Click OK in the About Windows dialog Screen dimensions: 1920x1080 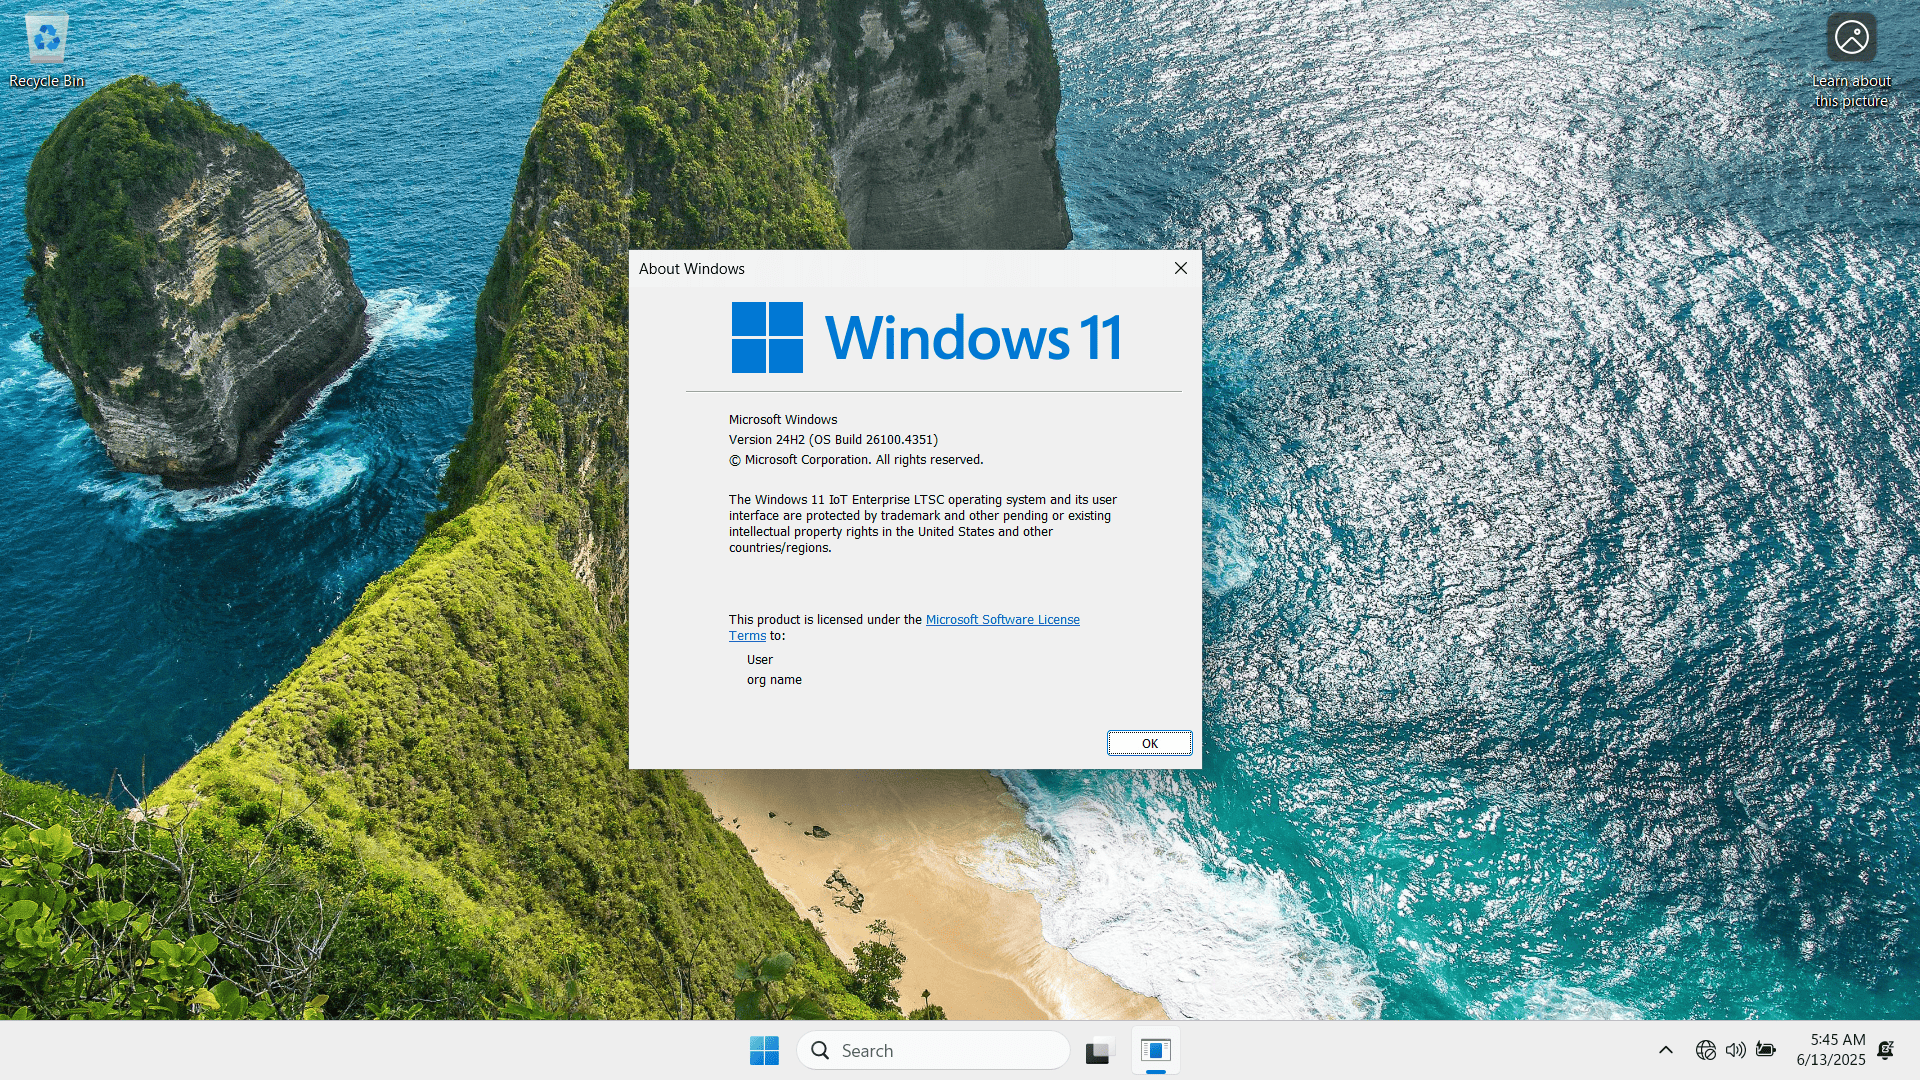click(x=1149, y=743)
